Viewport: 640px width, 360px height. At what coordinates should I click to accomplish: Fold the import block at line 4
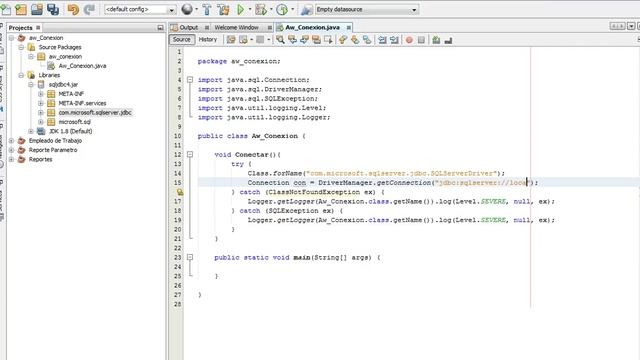[190, 80]
